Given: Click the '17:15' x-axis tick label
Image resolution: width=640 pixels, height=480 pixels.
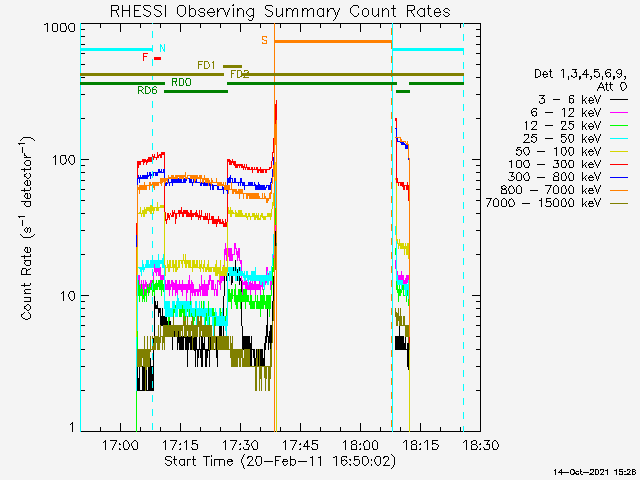Looking at the screenshot, I should tap(180, 445).
